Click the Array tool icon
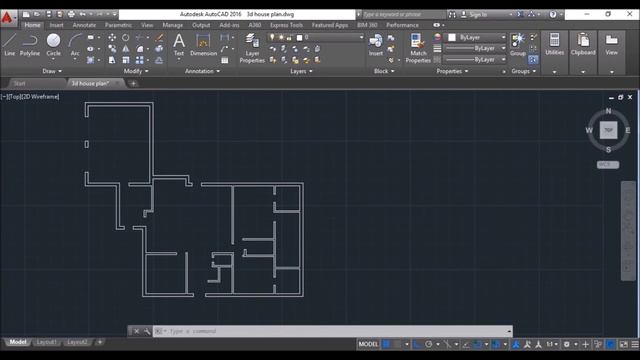Screen dimensions: 640x360 point(140,60)
